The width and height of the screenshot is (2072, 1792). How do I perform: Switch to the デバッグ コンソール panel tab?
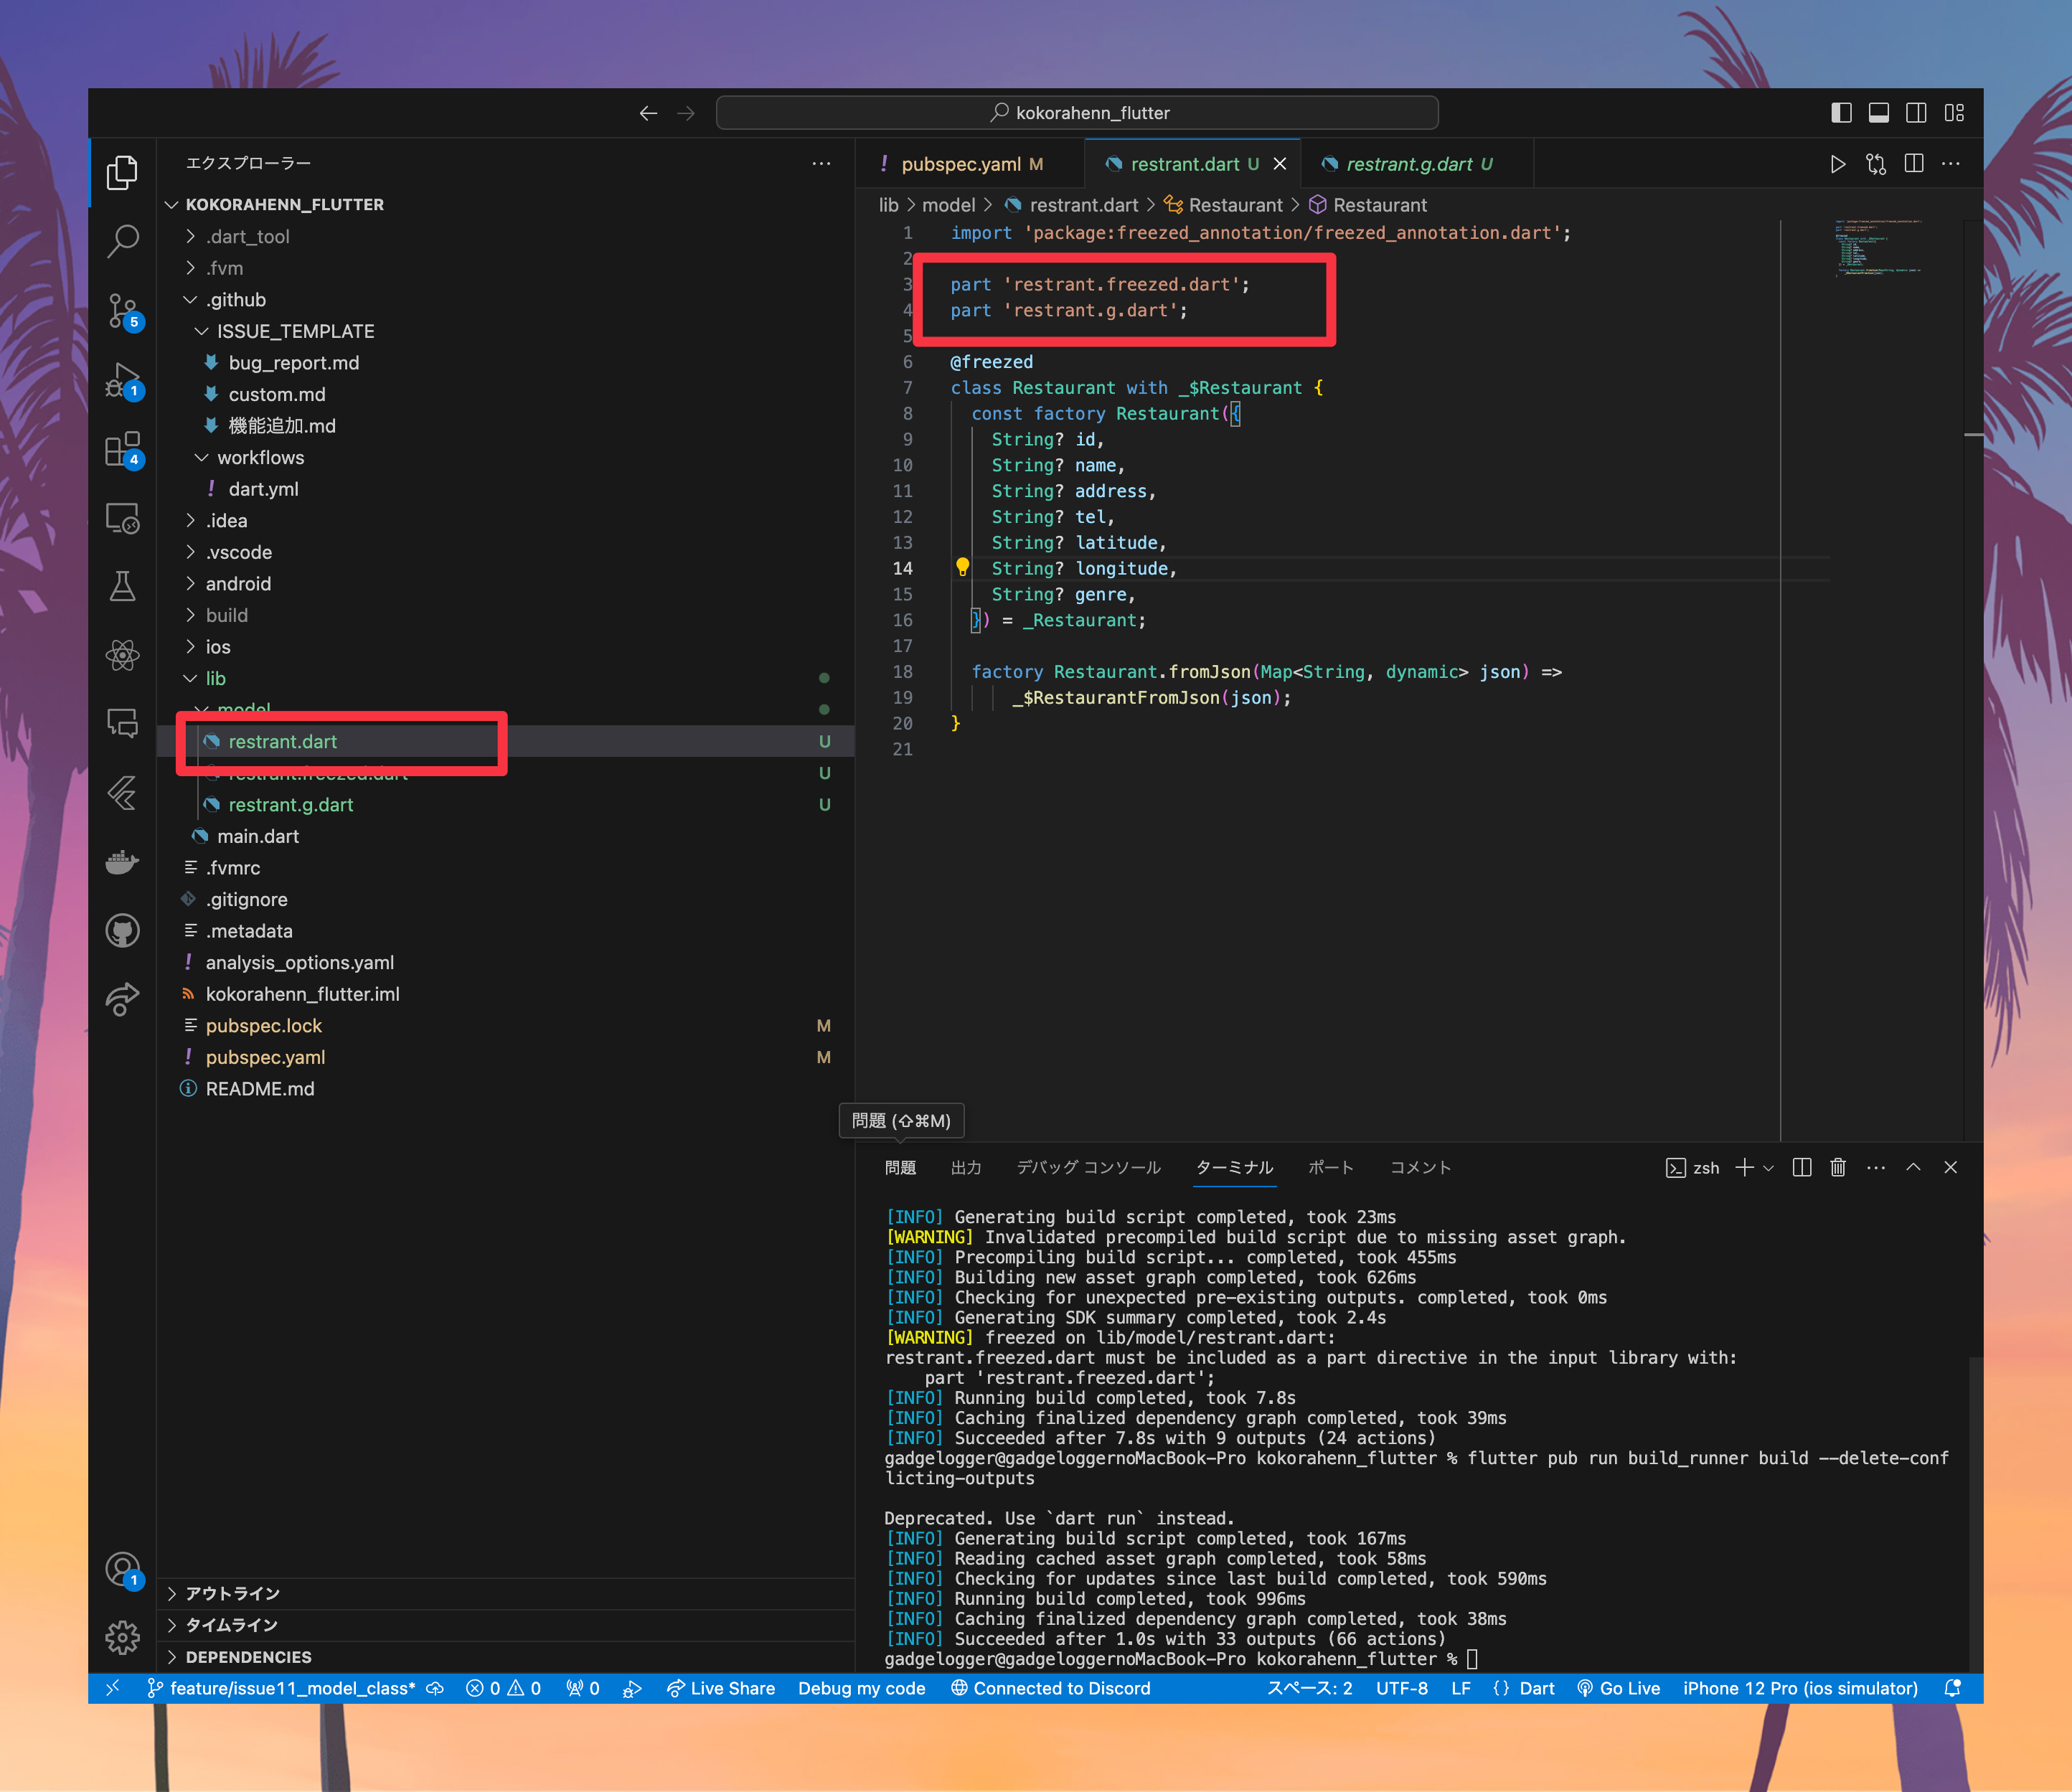pyautogui.click(x=1089, y=1167)
